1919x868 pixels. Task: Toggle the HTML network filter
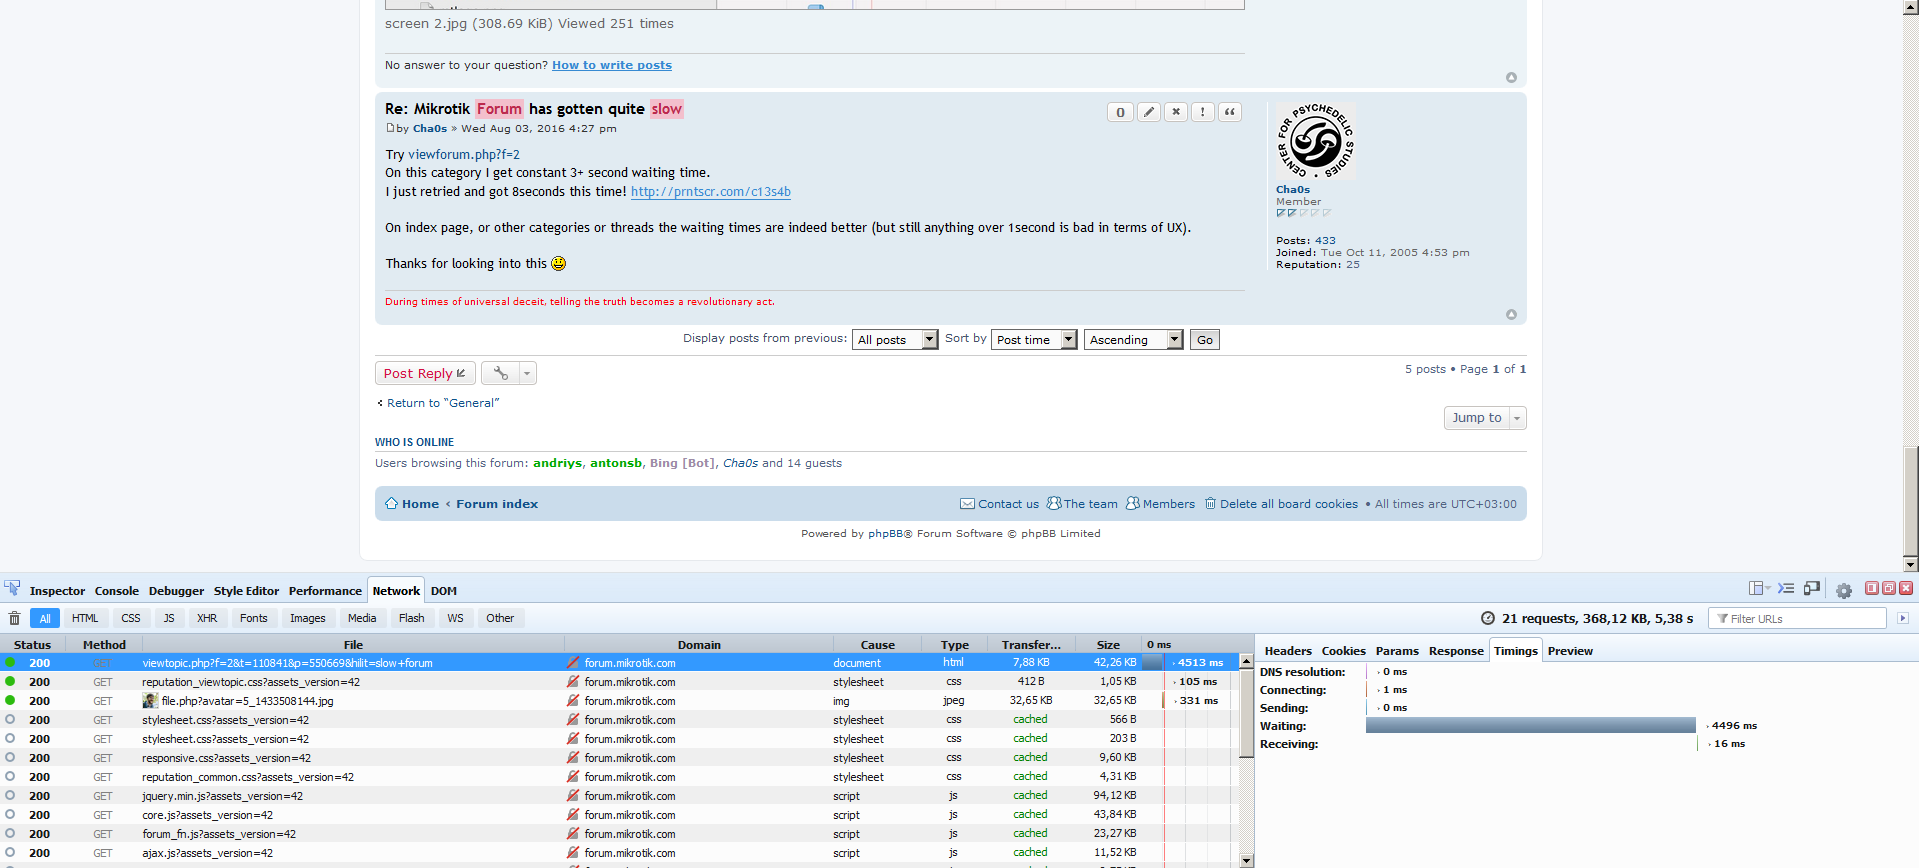click(85, 618)
